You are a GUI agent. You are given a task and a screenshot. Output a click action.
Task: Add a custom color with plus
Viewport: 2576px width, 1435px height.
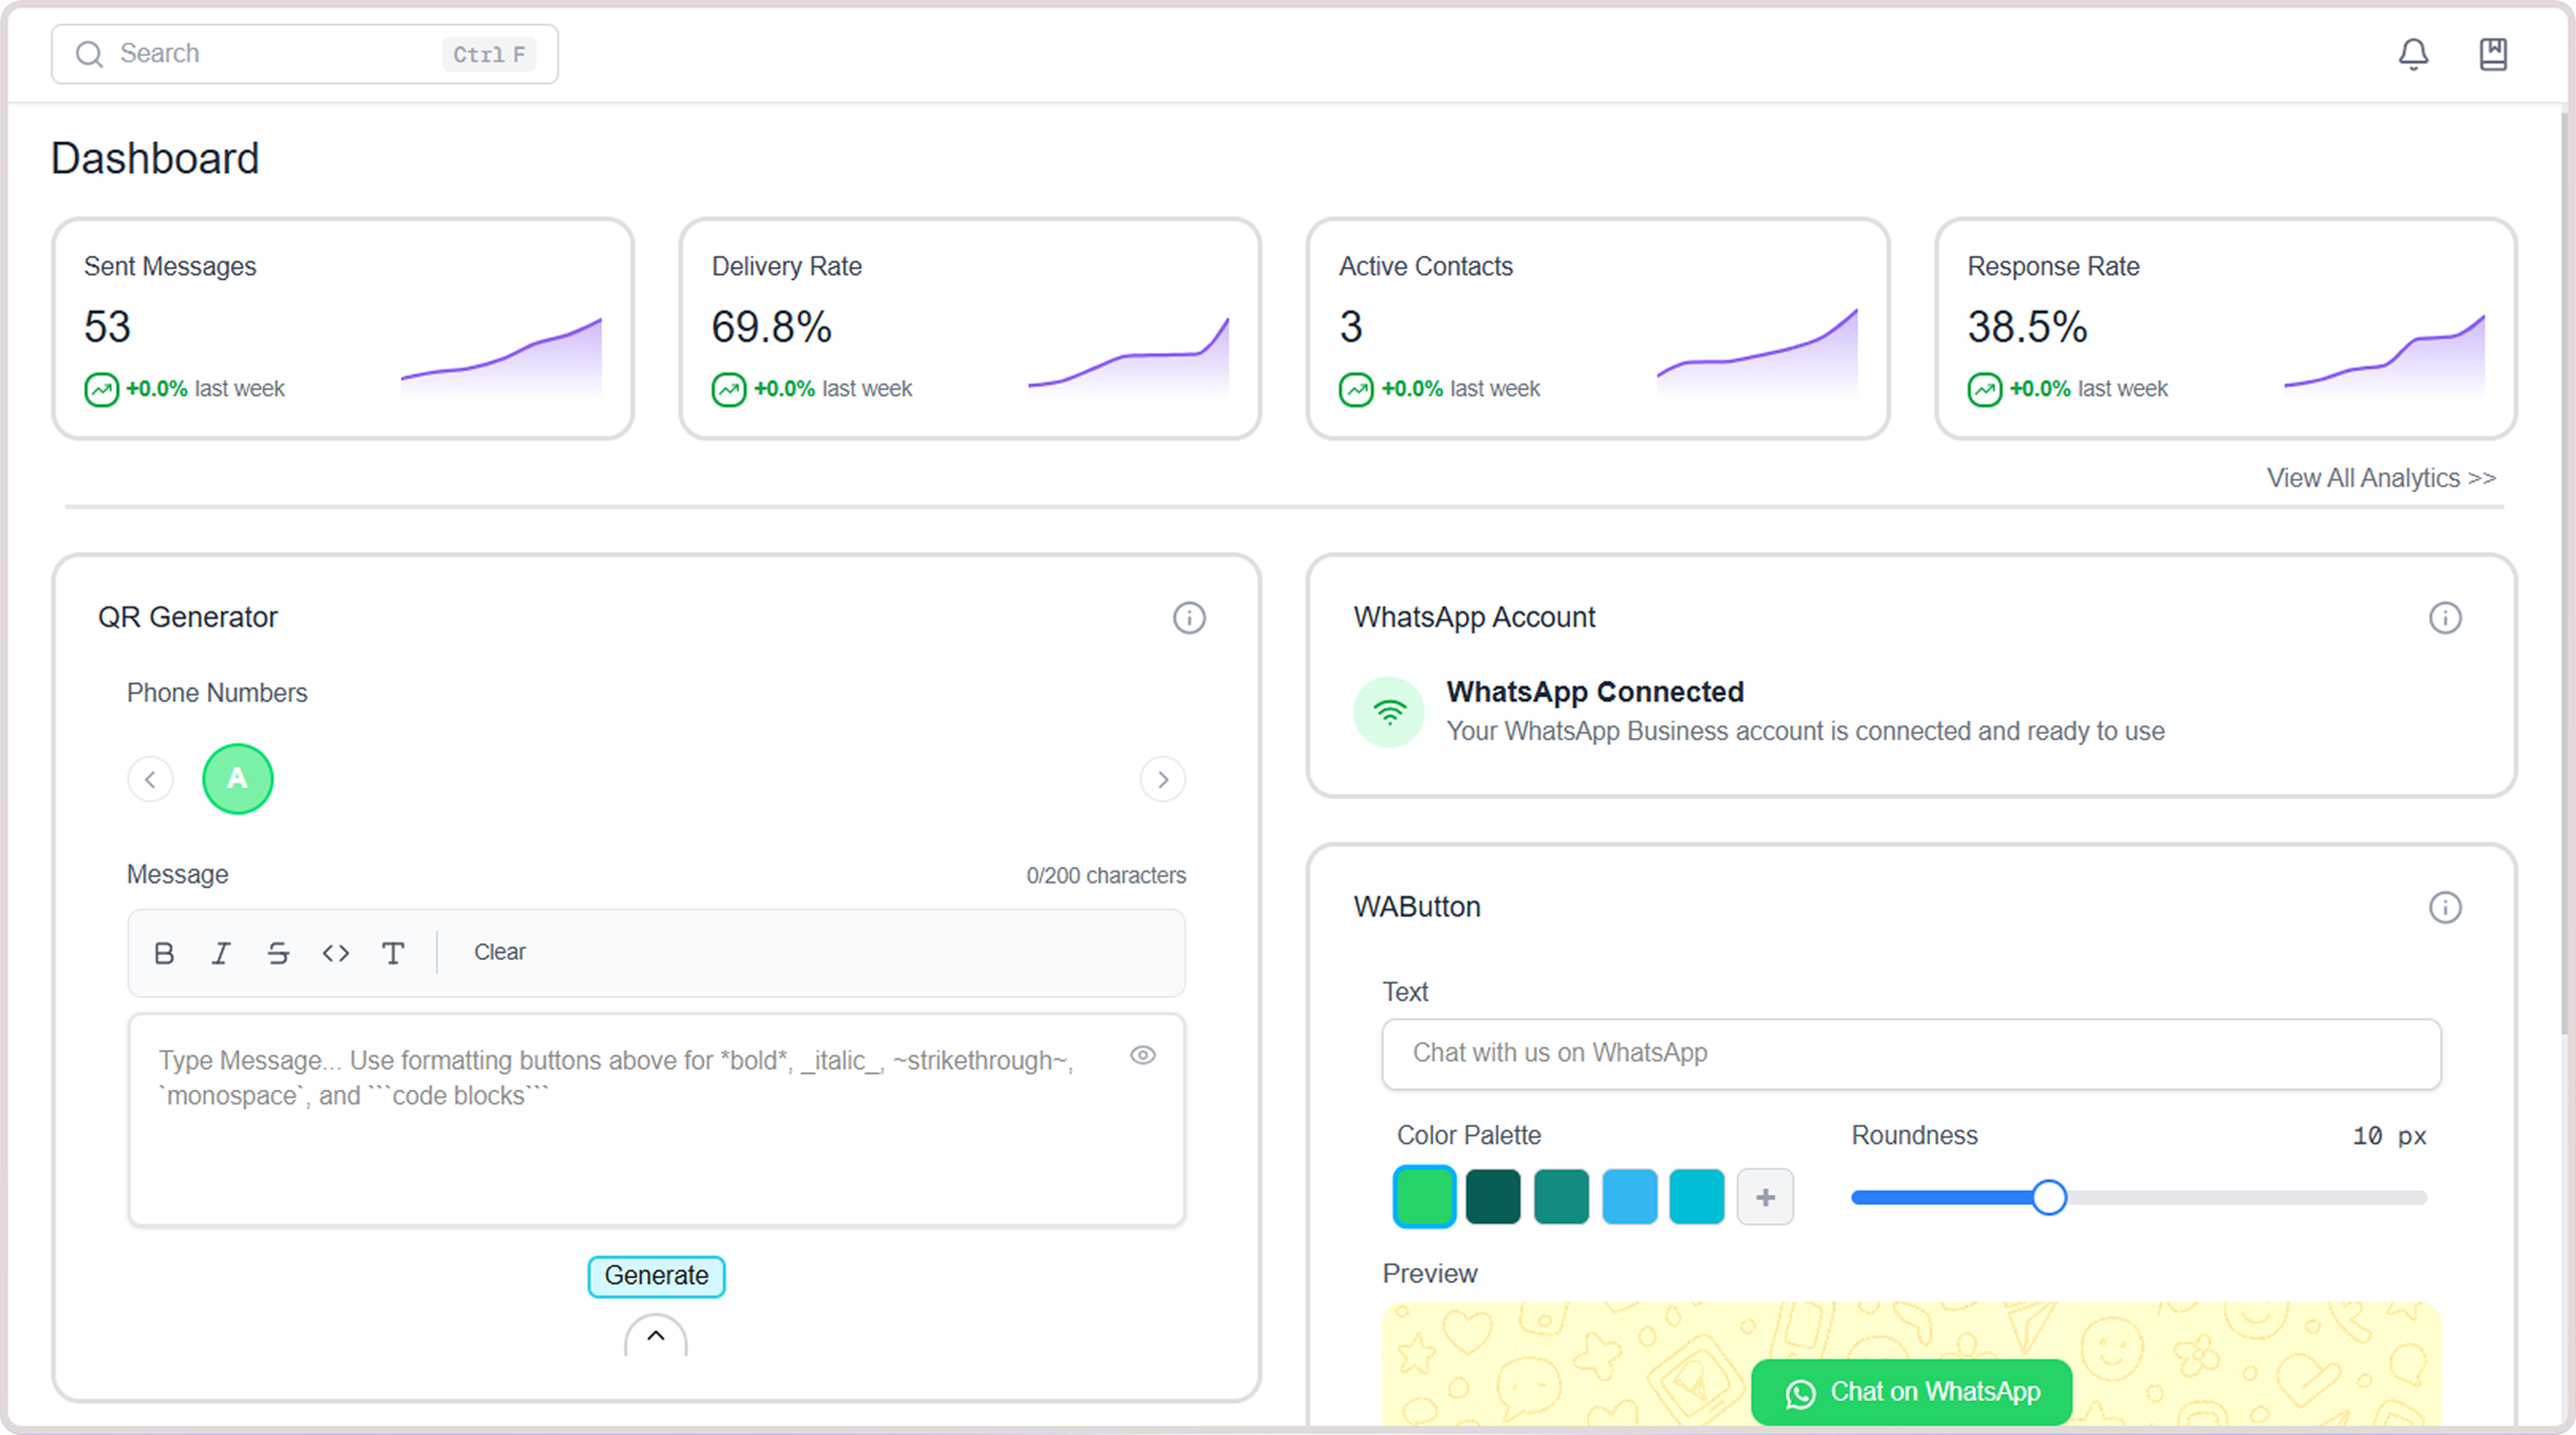click(x=1765, y=1197)
